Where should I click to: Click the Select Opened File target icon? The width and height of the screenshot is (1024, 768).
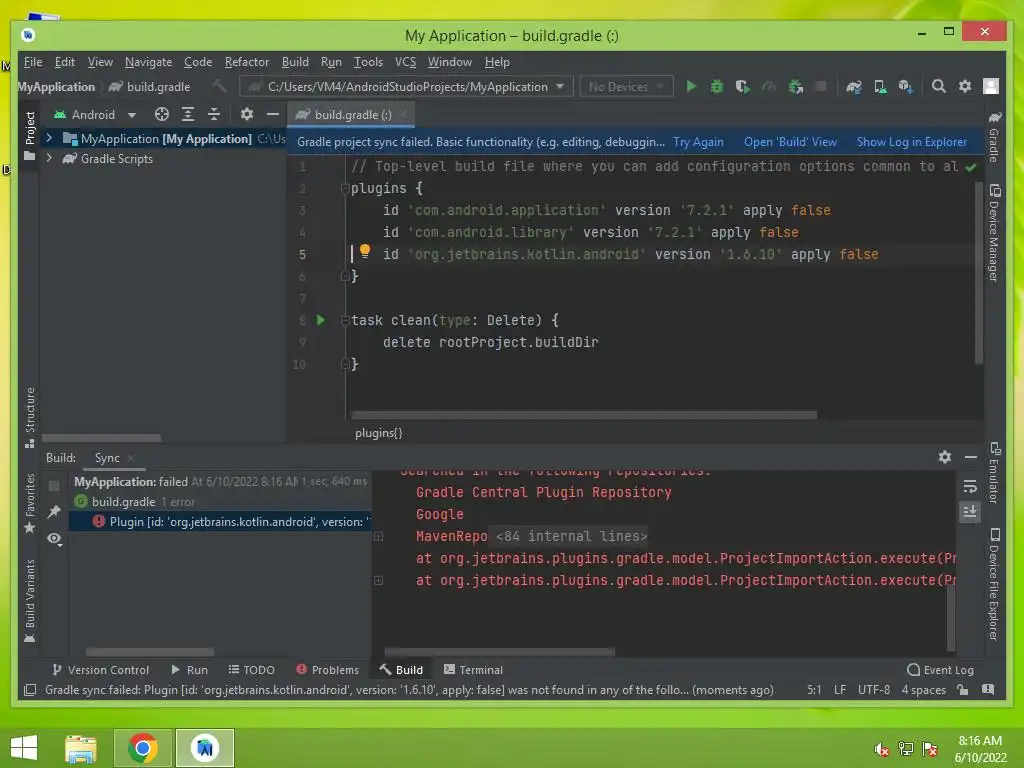pos(162,114)
